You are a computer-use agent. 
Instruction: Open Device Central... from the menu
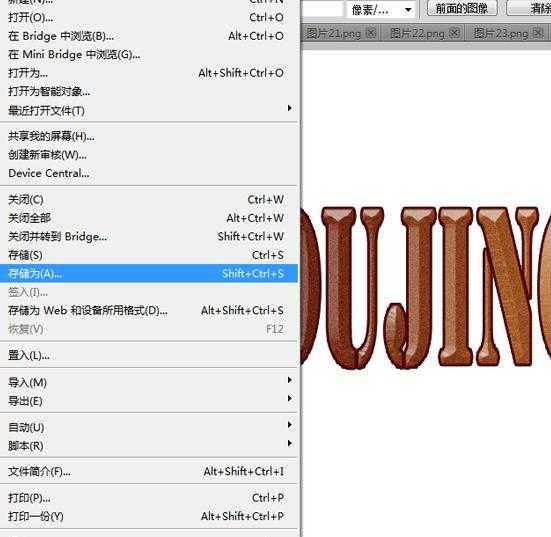click(x=149, y=173)
